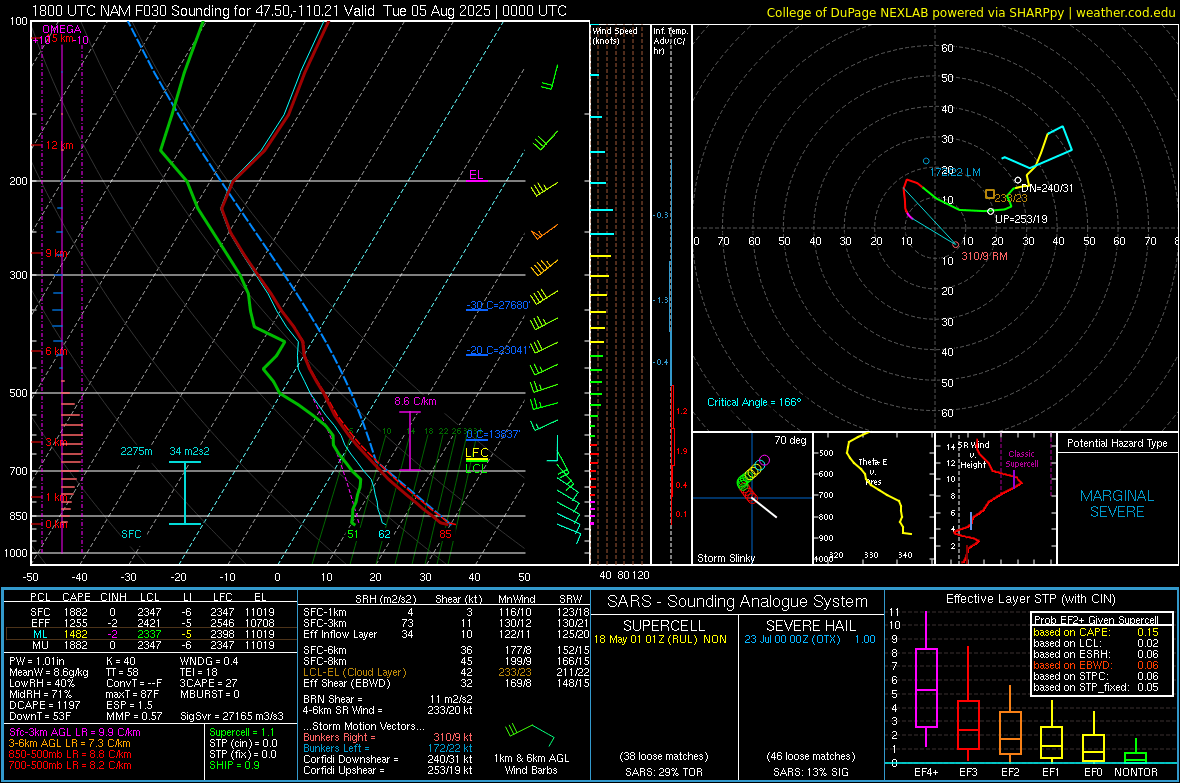Click green wind barb icon above '1km & 6km AGL'
The height and width of the screenshot is (783, 1180).
(x=530, y=733)
